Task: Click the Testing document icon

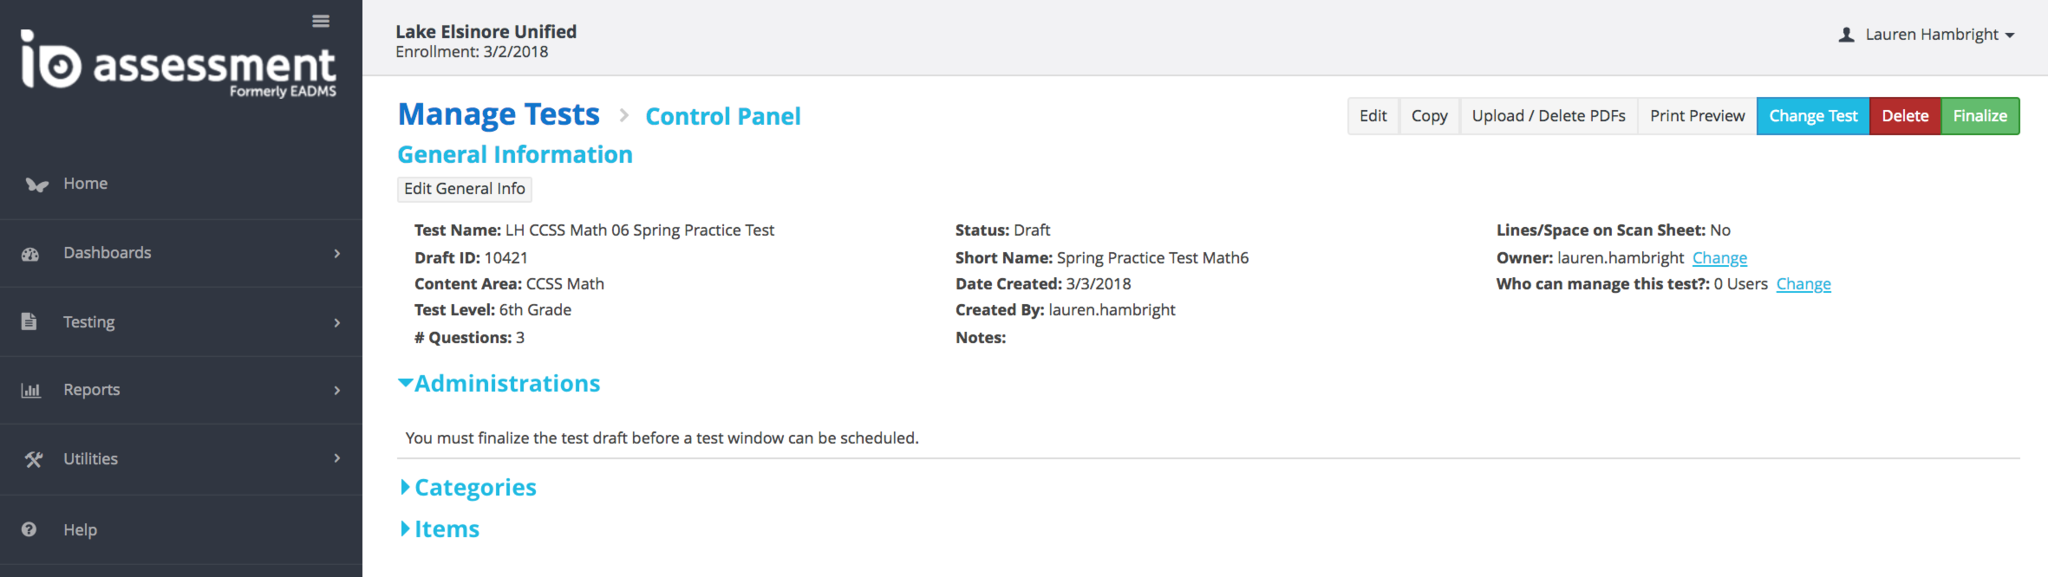Action: click(29, 322)
